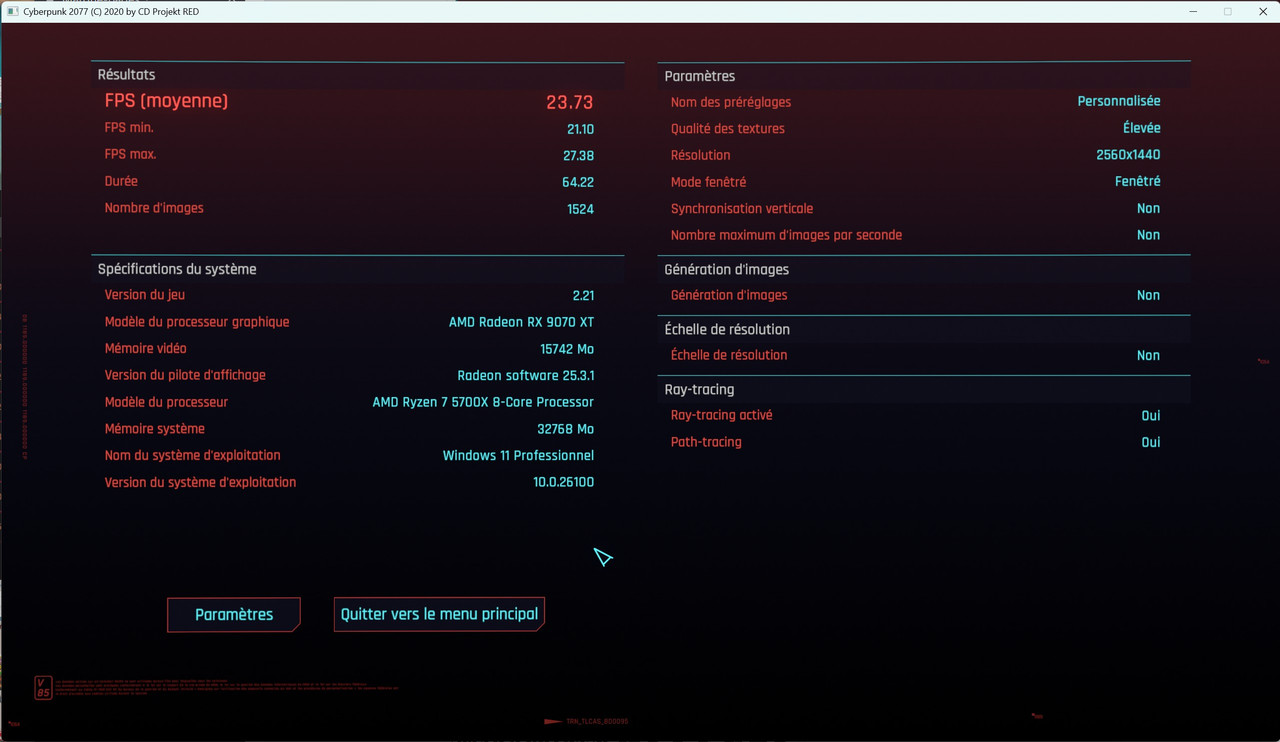The width and height of the screenshot is (1280, 742).
Task: Click 'Modèle du processeur graphique' label
Action: (197, 322)
